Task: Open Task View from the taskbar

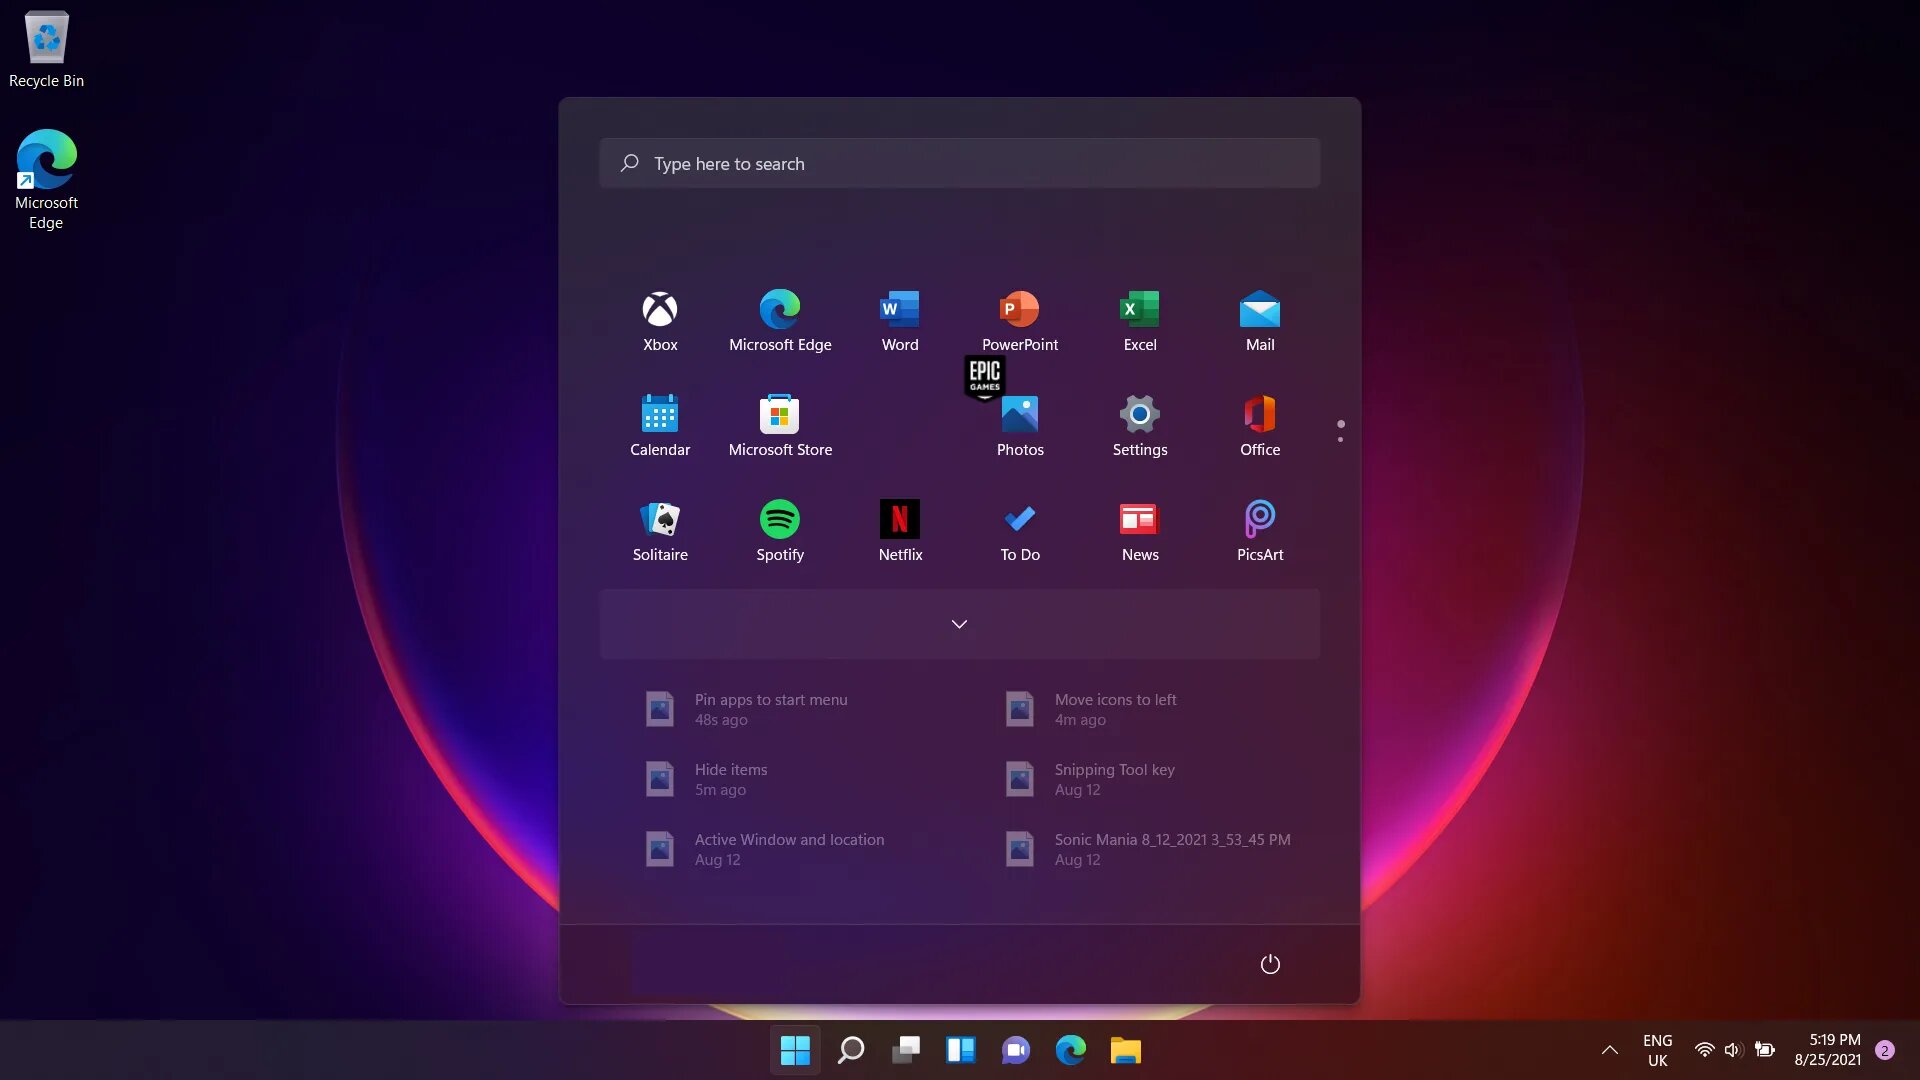Action: 906,1050
